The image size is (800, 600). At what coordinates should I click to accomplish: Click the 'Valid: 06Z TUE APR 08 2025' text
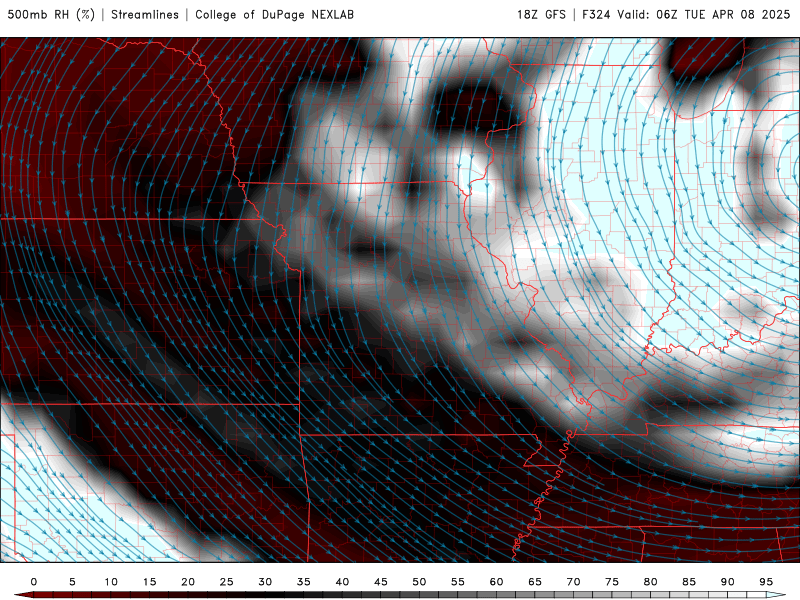pyautogui.click(x=704, y=14)
